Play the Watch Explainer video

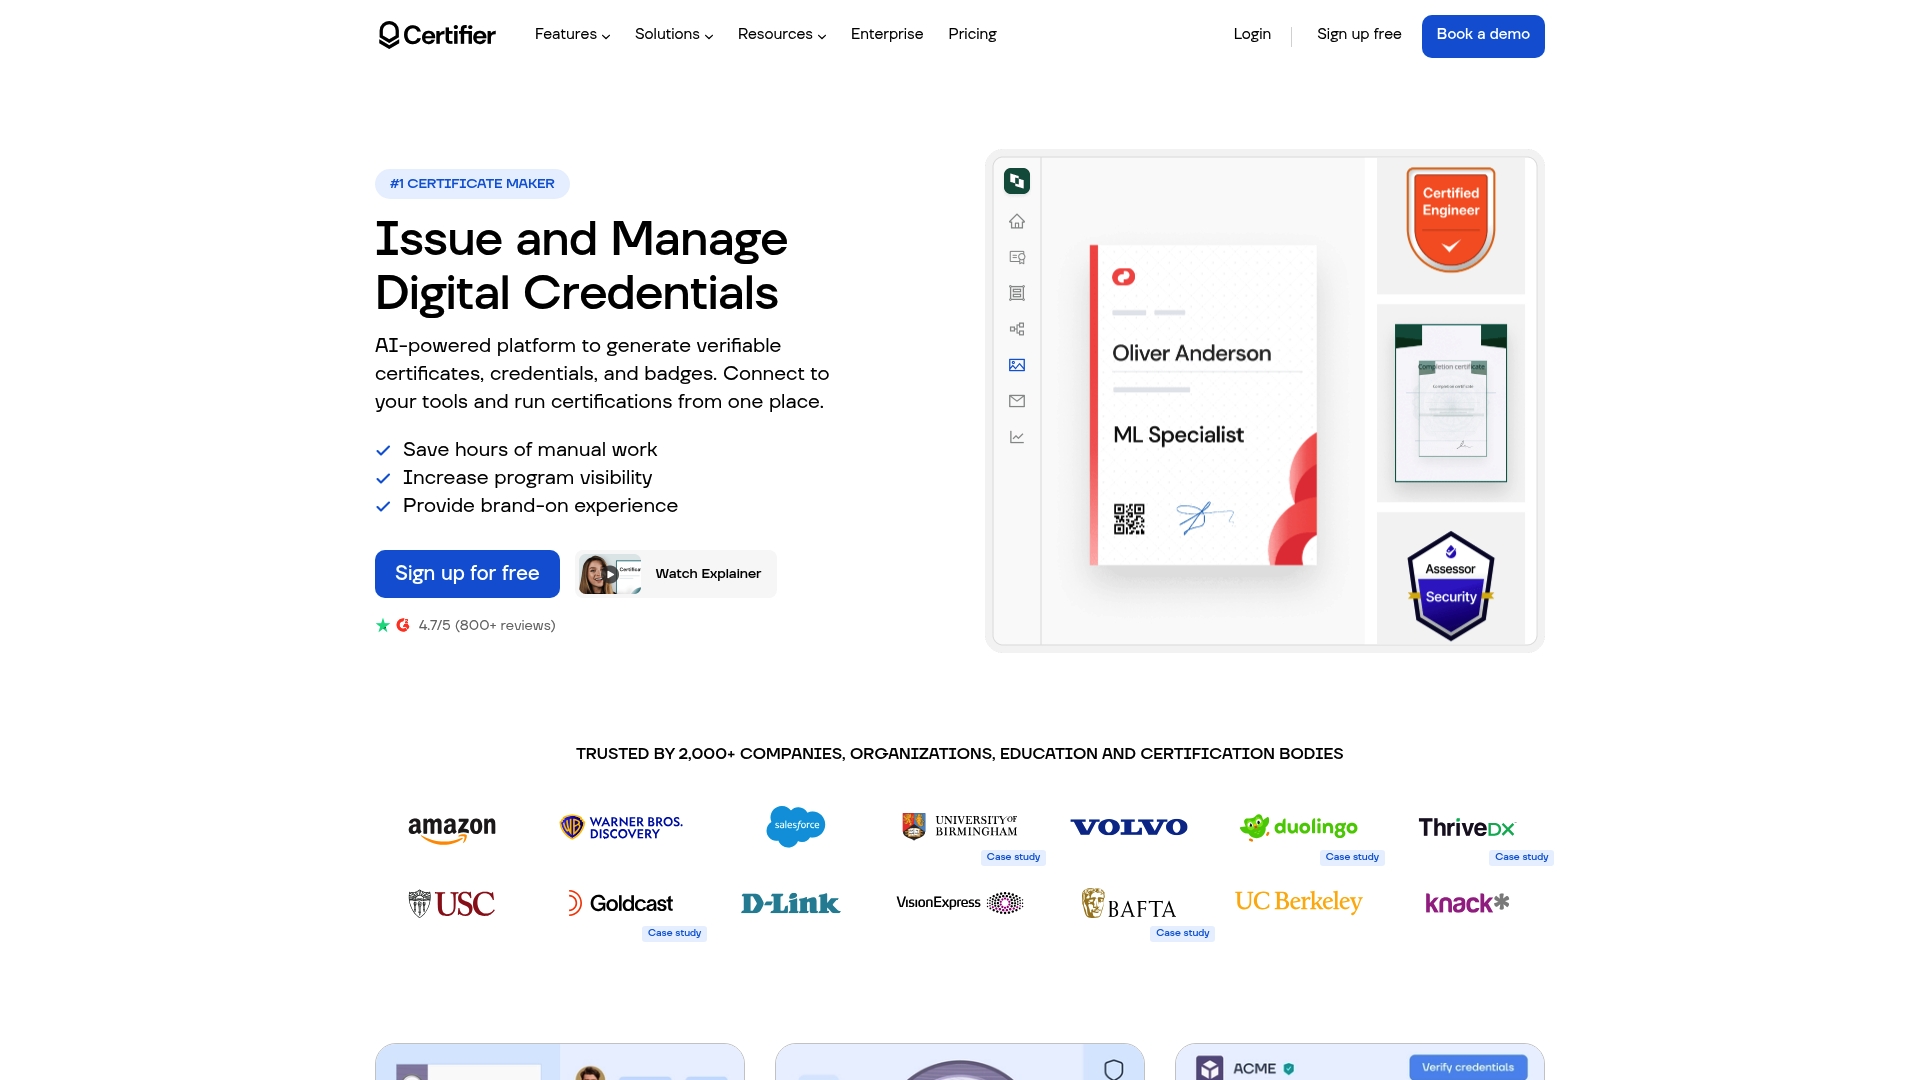[x=676, y=574]
